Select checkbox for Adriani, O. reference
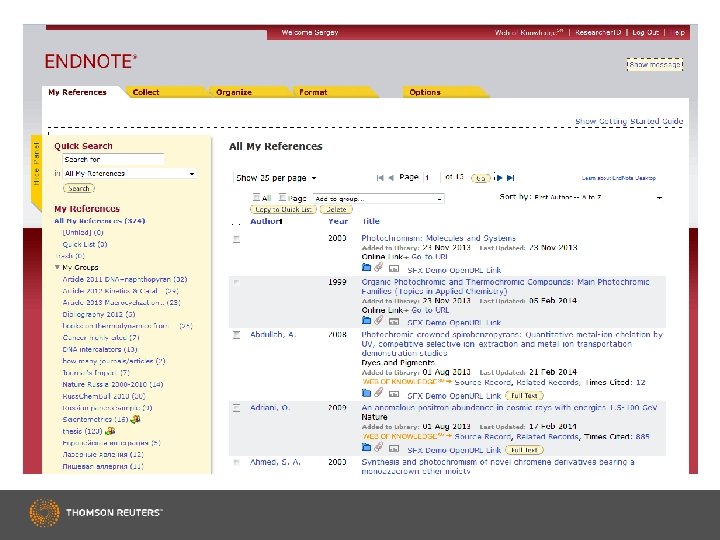 pyautogui.click(x=236, y=408)
